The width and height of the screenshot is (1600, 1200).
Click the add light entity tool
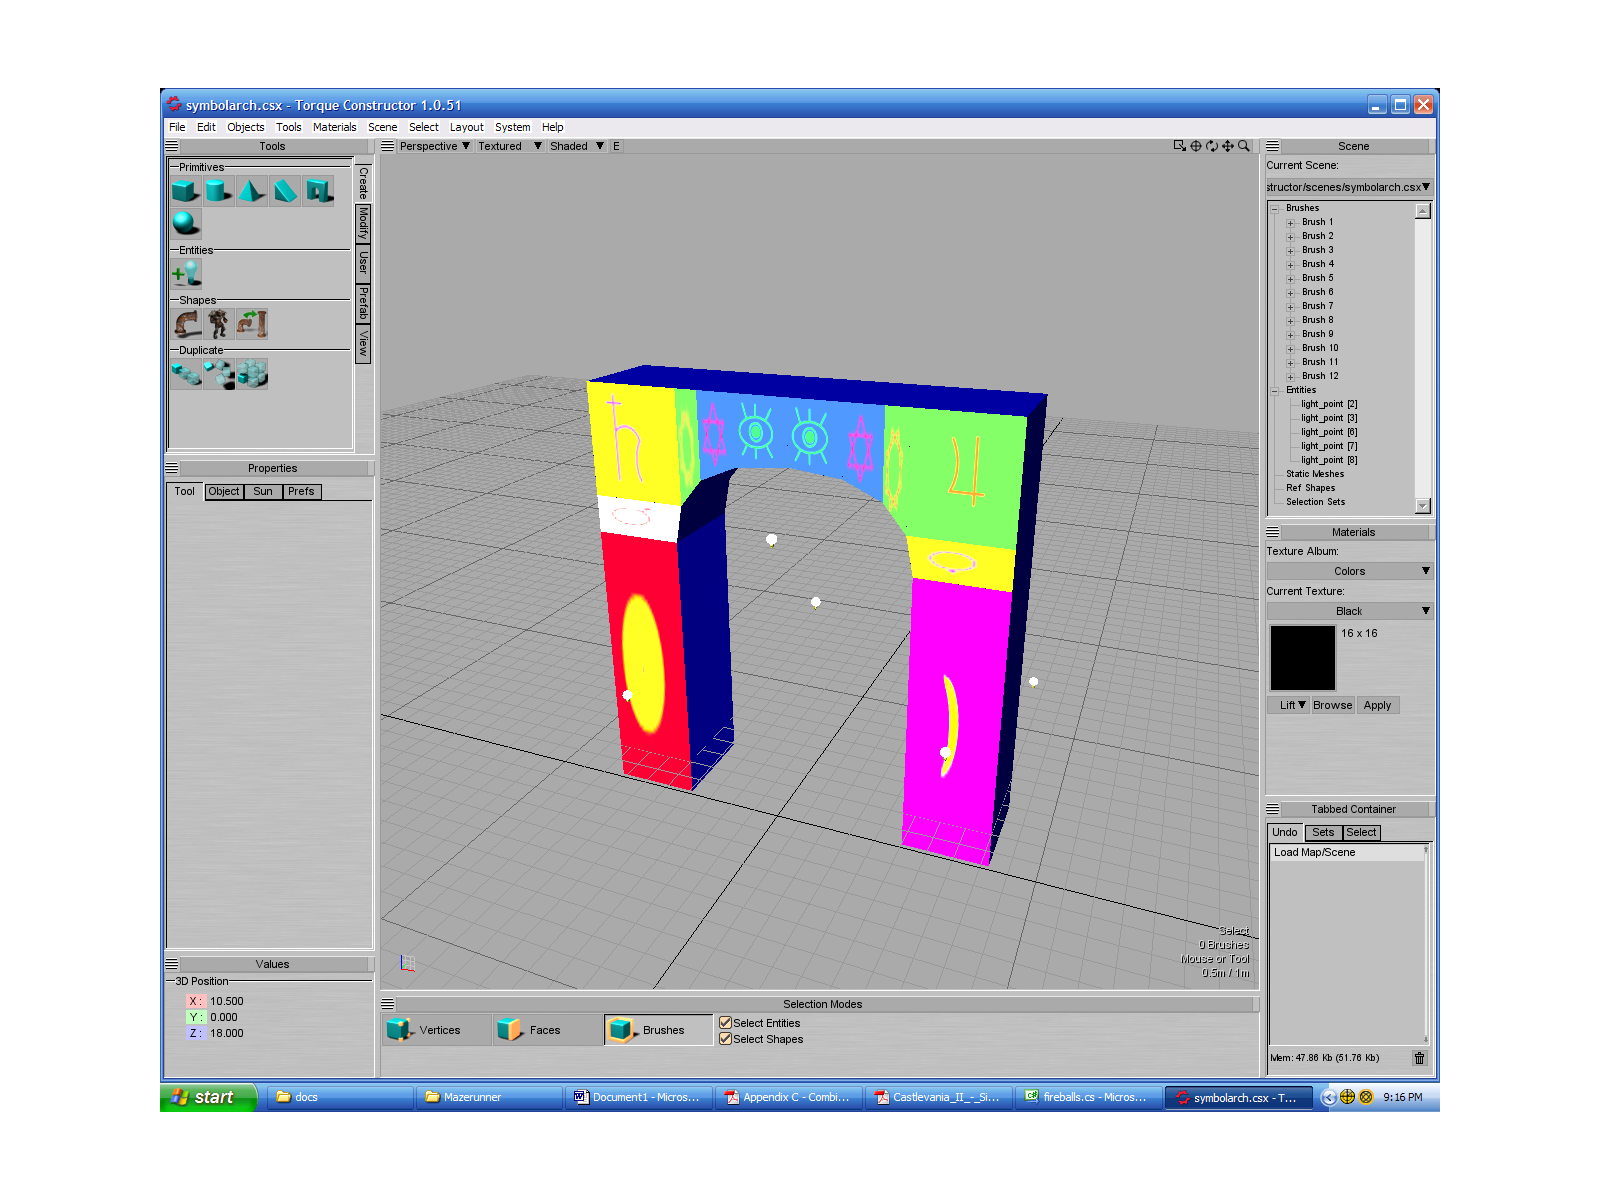[185, 272]
